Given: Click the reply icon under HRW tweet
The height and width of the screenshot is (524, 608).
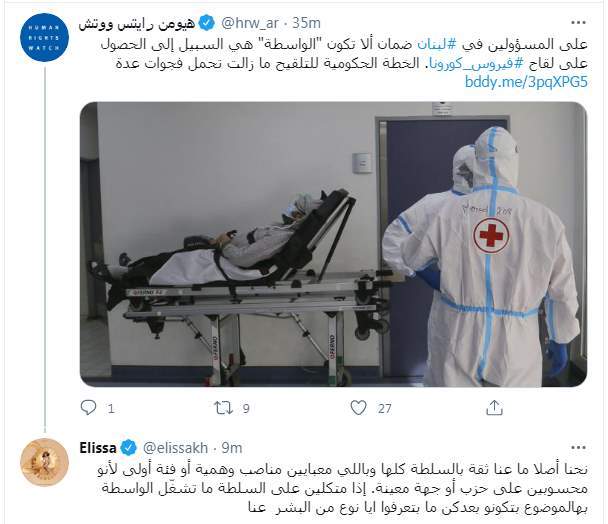Looking at the screenshot, I should (x=88, y=408).
